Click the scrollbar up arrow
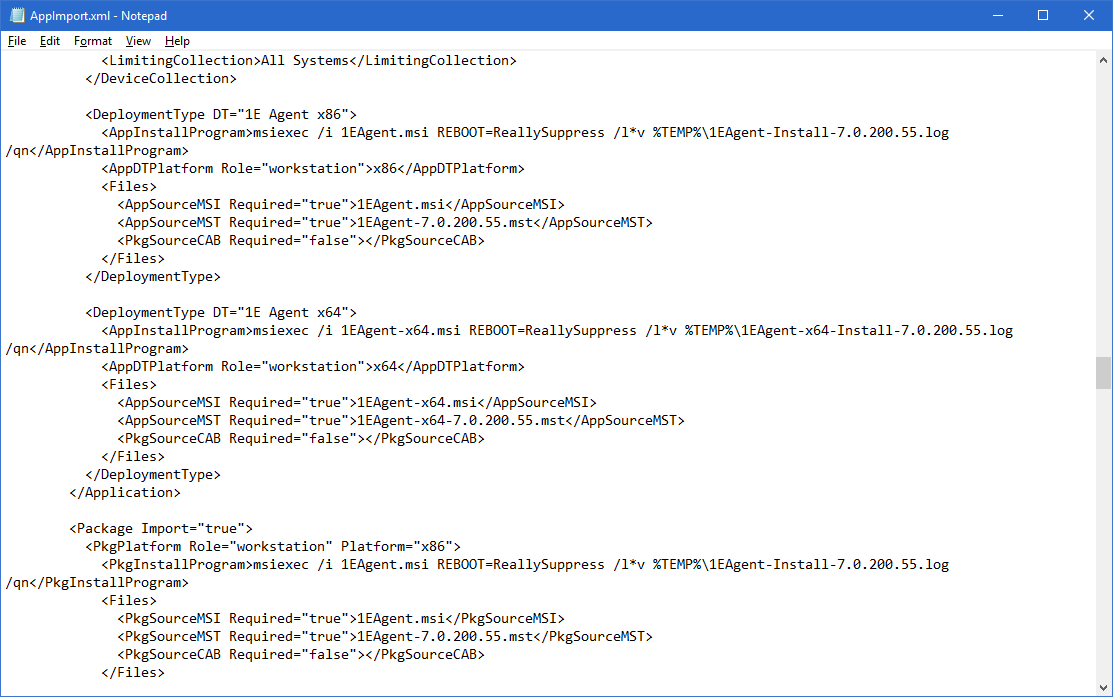 tap(1103, 59)
